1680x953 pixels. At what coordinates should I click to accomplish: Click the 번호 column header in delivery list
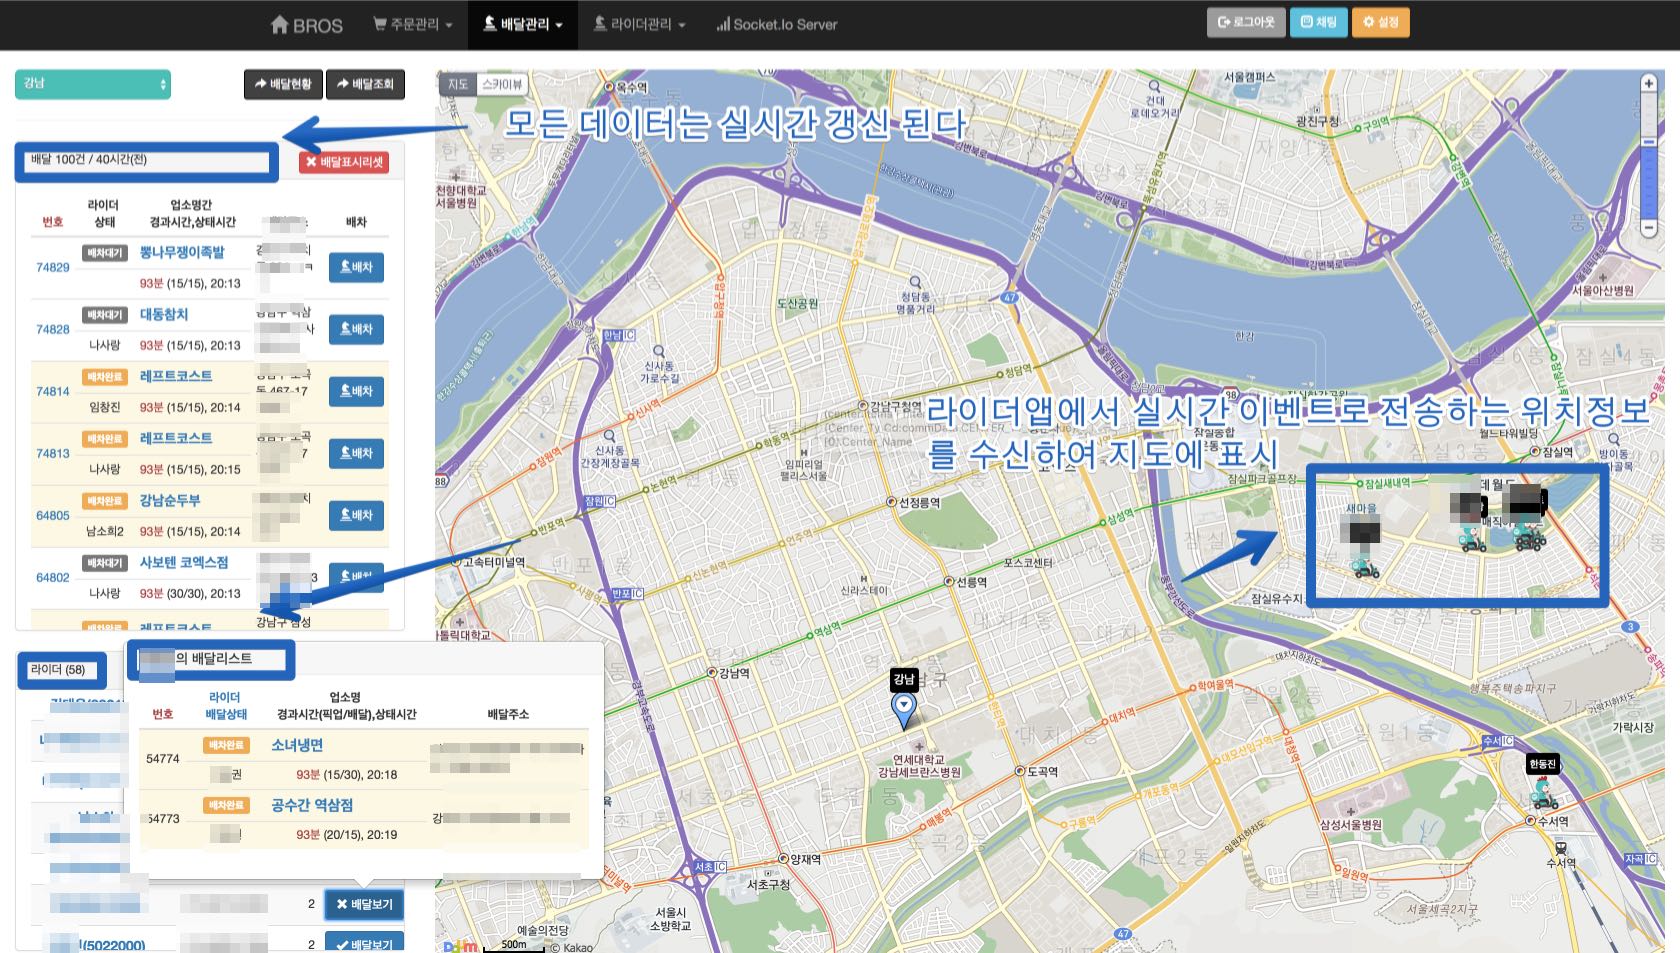click(x=53, y=222)
